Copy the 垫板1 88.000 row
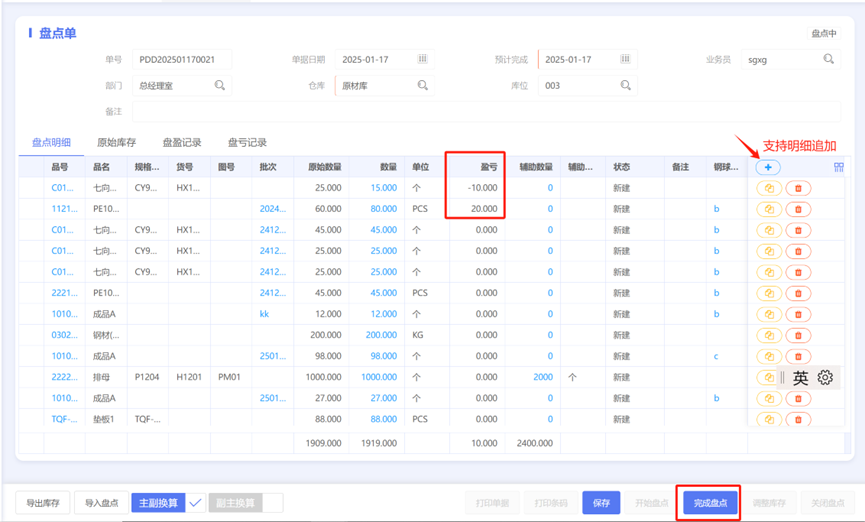The width and height of the screenshot is (865, 522). (x=769, y=419)
